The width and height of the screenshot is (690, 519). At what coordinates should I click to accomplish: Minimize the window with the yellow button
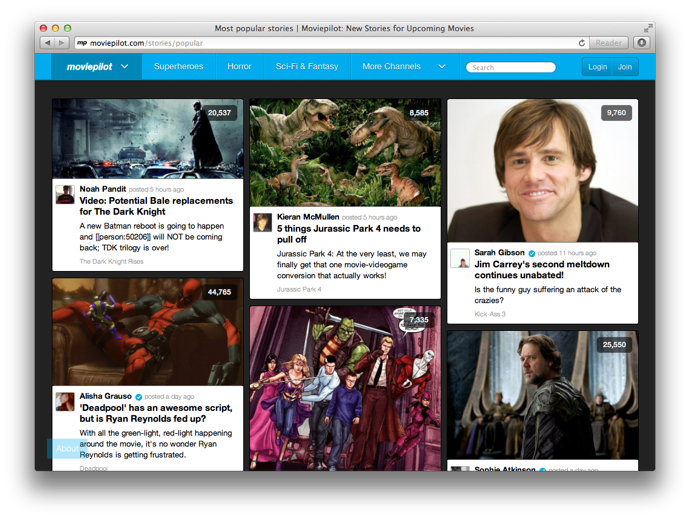(55, 28)
